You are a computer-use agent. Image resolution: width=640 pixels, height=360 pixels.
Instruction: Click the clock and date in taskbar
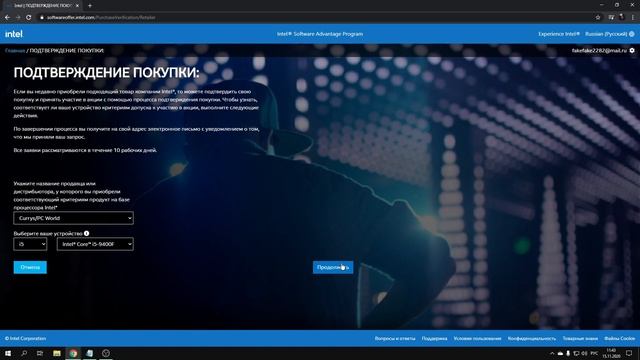(611, 353)
